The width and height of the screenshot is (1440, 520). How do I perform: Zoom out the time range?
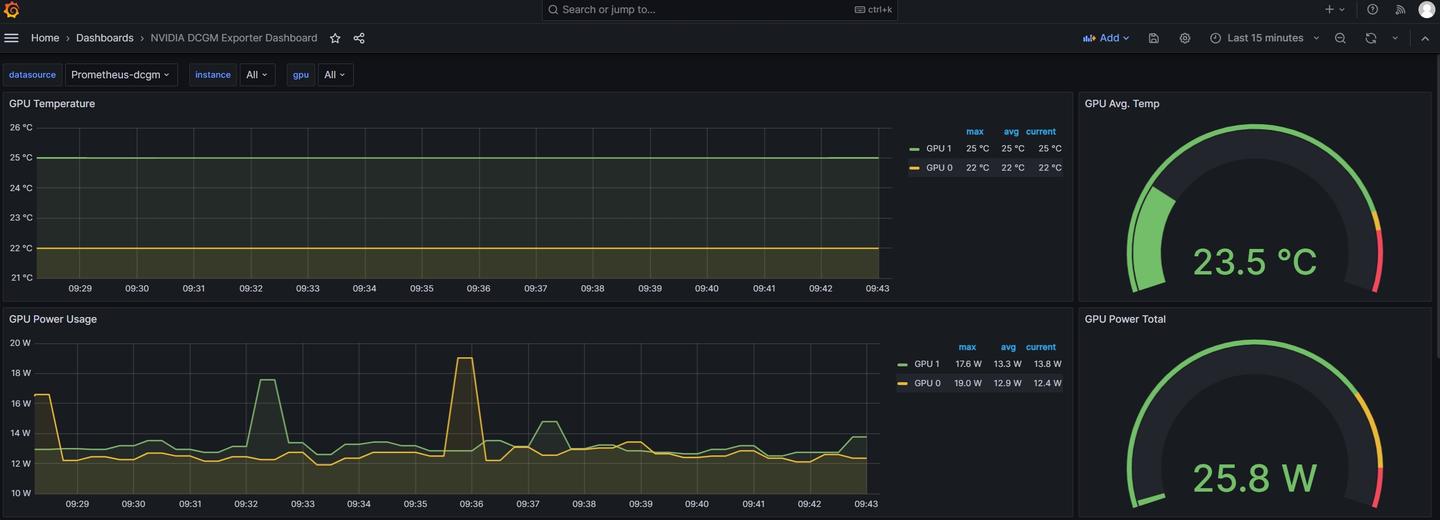1340,38
